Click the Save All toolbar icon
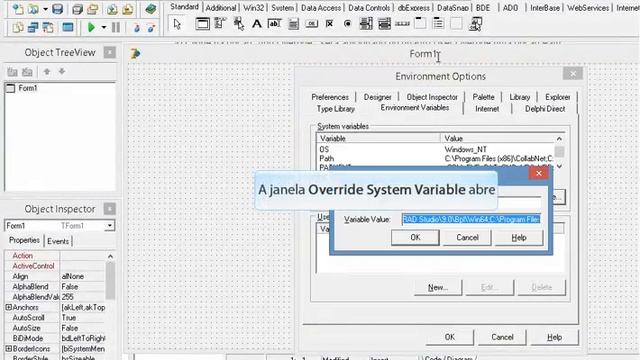This screenshot has width=640, height=360. tap(77, 9)
